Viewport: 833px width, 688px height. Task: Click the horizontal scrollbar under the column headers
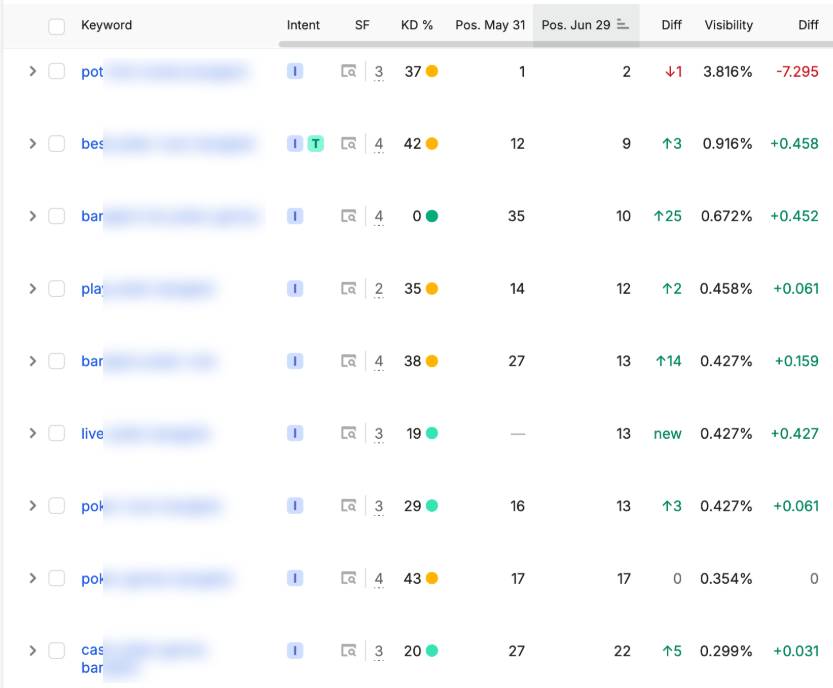coord(556,44)
